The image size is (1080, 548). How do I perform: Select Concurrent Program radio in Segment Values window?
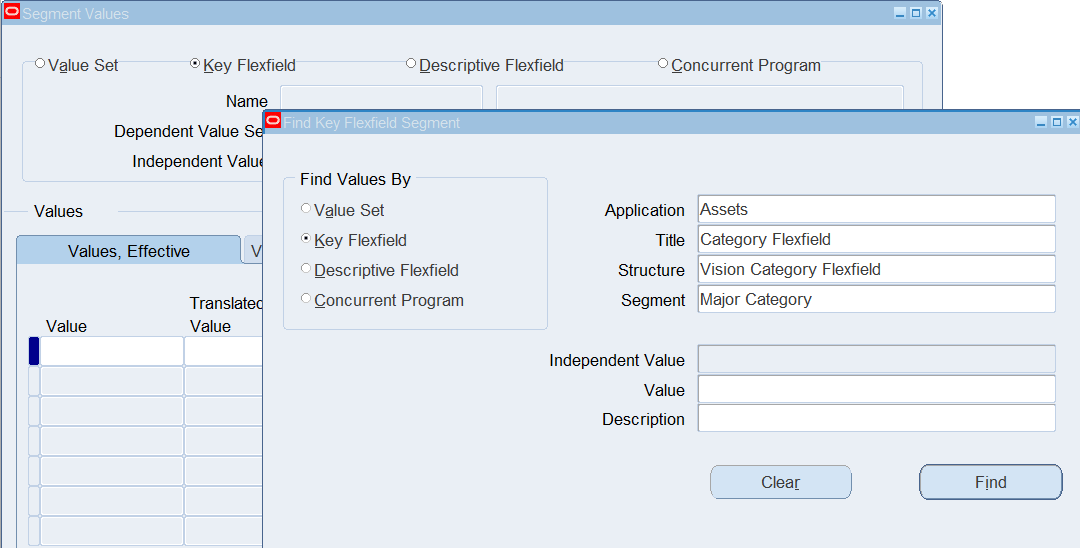coord(663,63)
